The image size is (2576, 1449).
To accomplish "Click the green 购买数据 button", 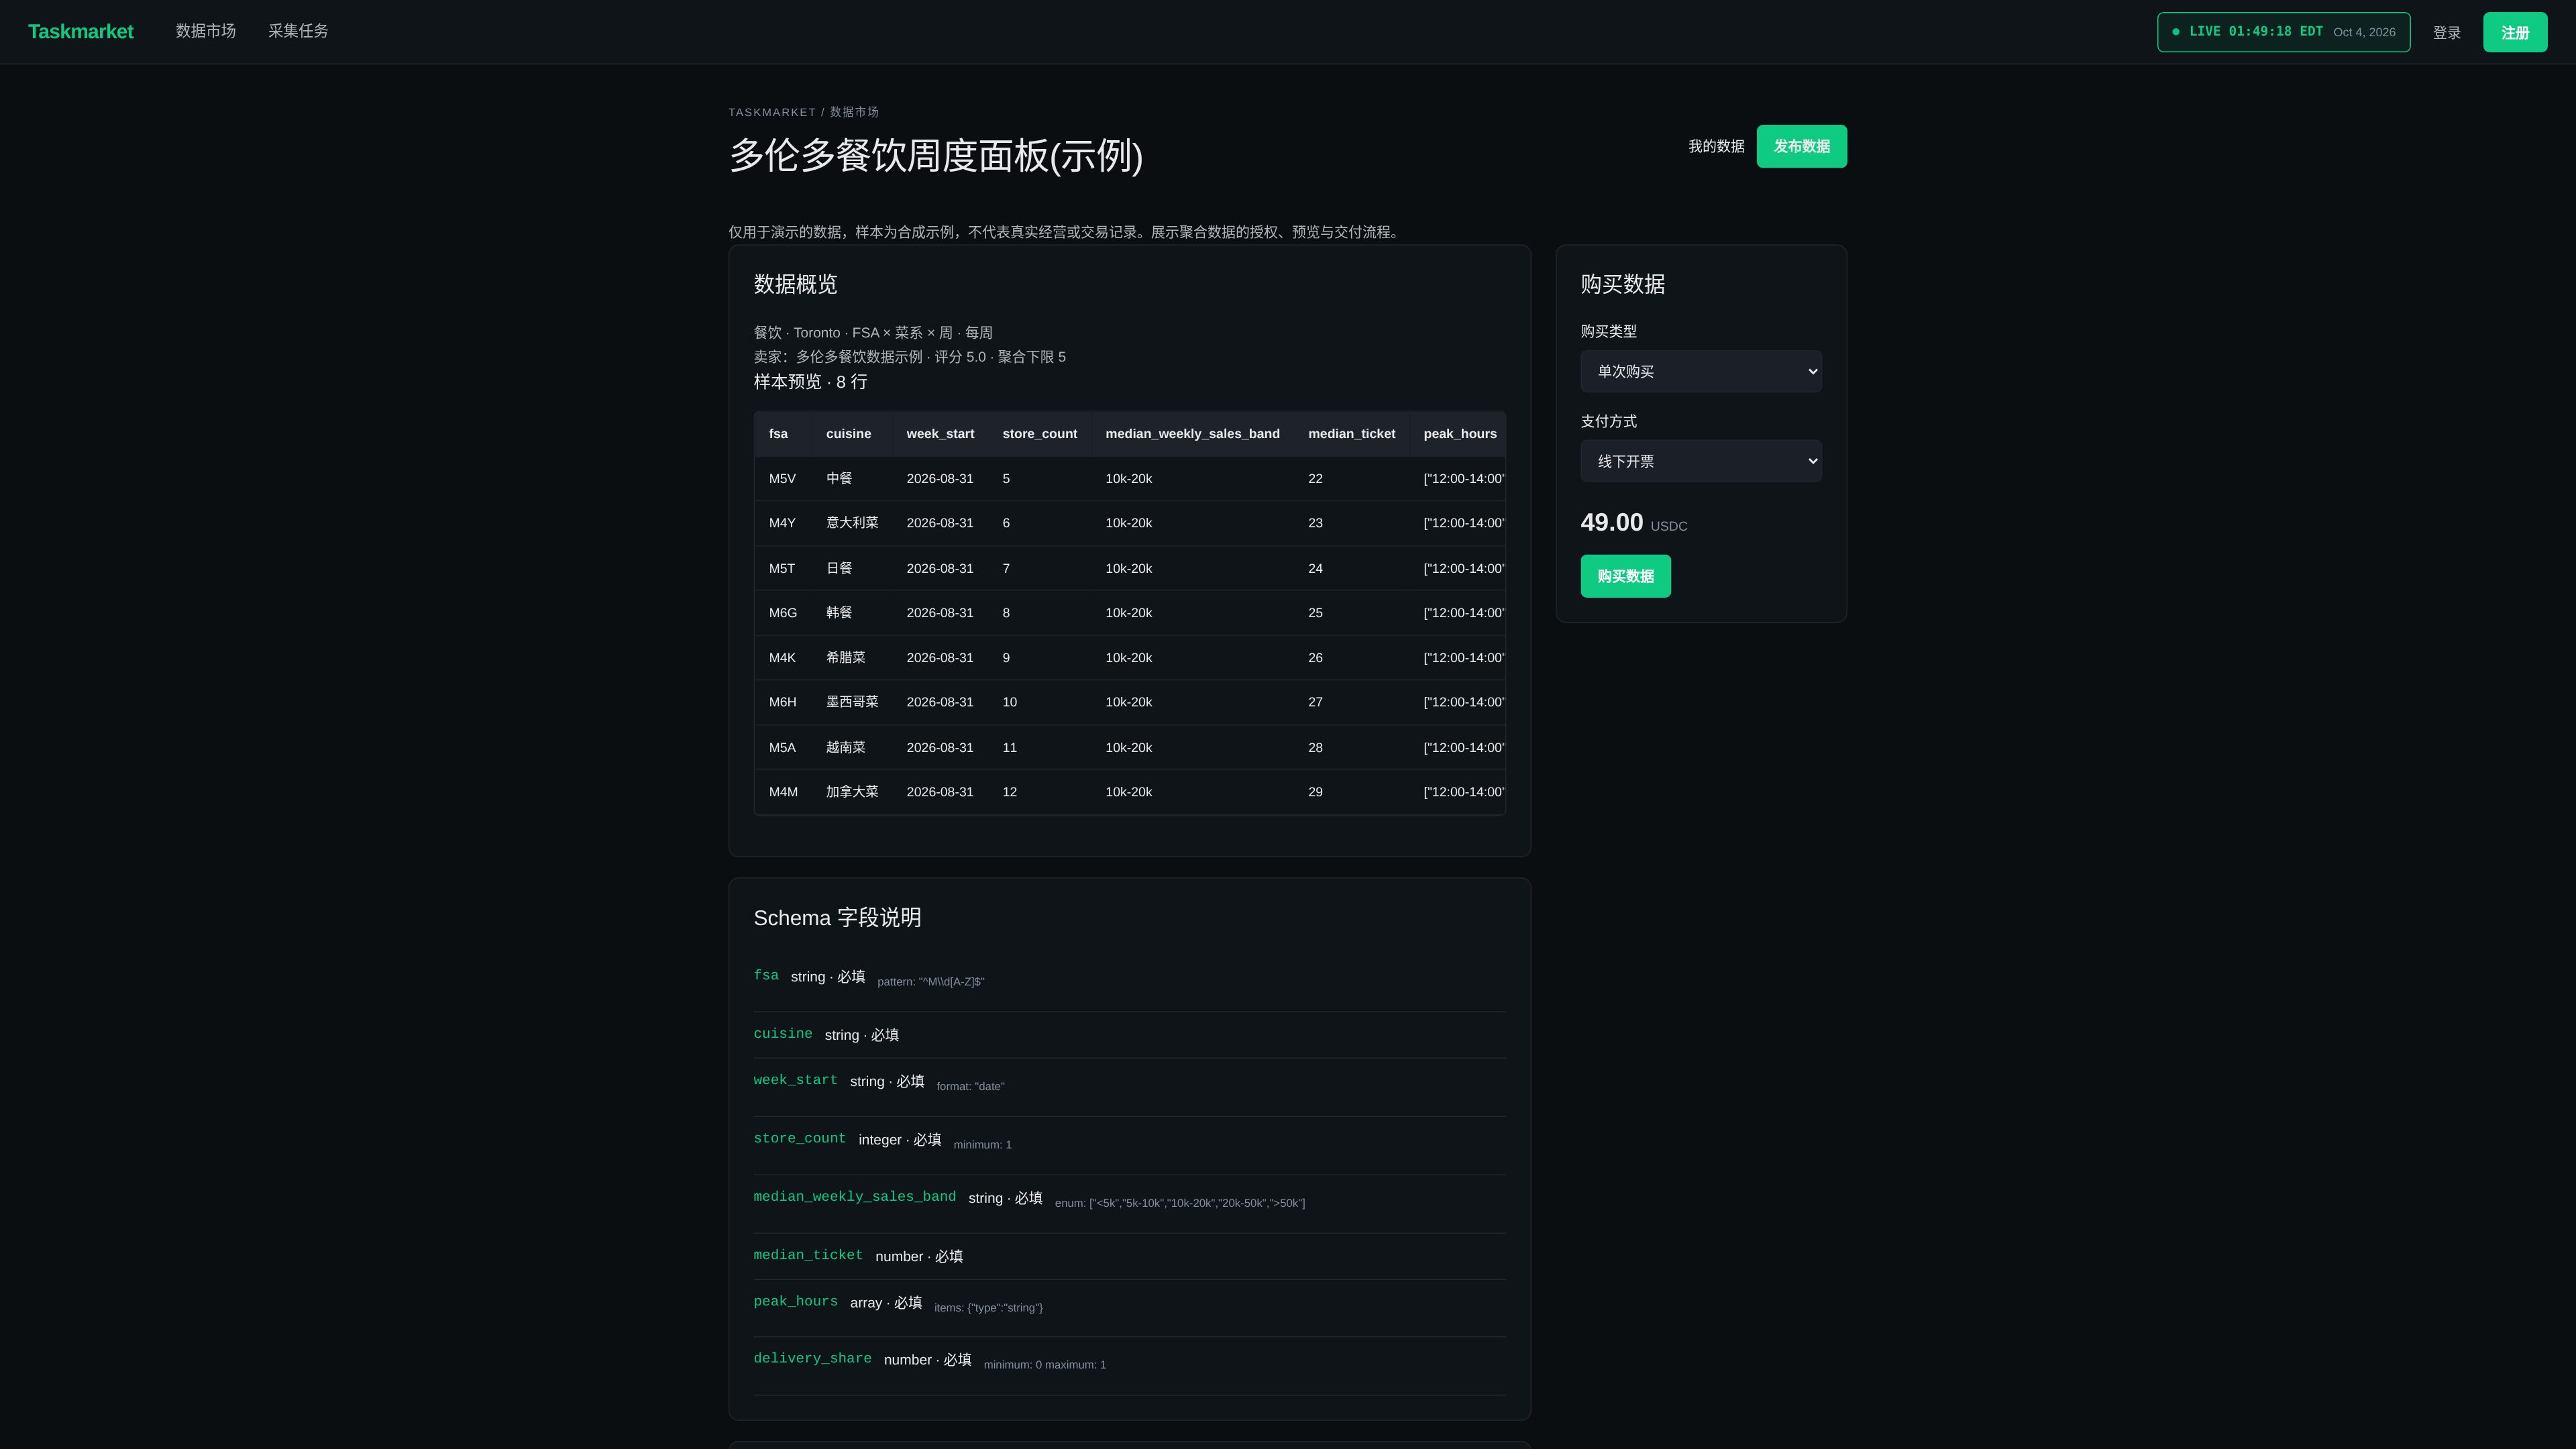I will (x=1625, y=576).
